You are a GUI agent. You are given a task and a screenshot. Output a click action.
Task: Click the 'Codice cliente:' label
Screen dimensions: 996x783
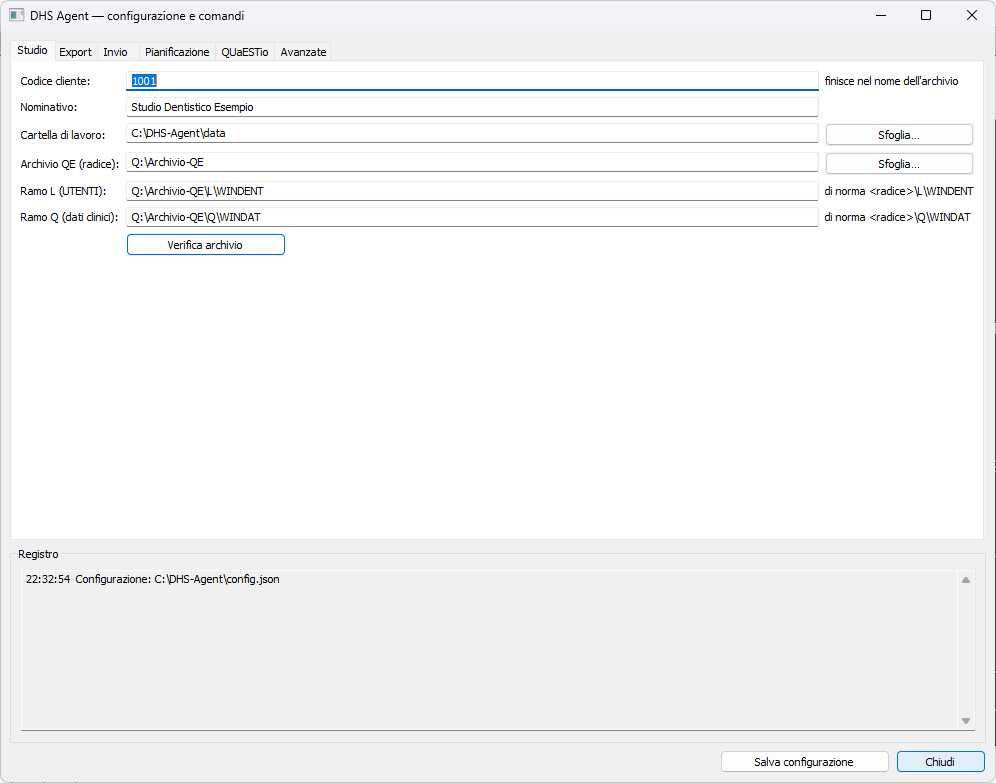(x=55, y=81)
